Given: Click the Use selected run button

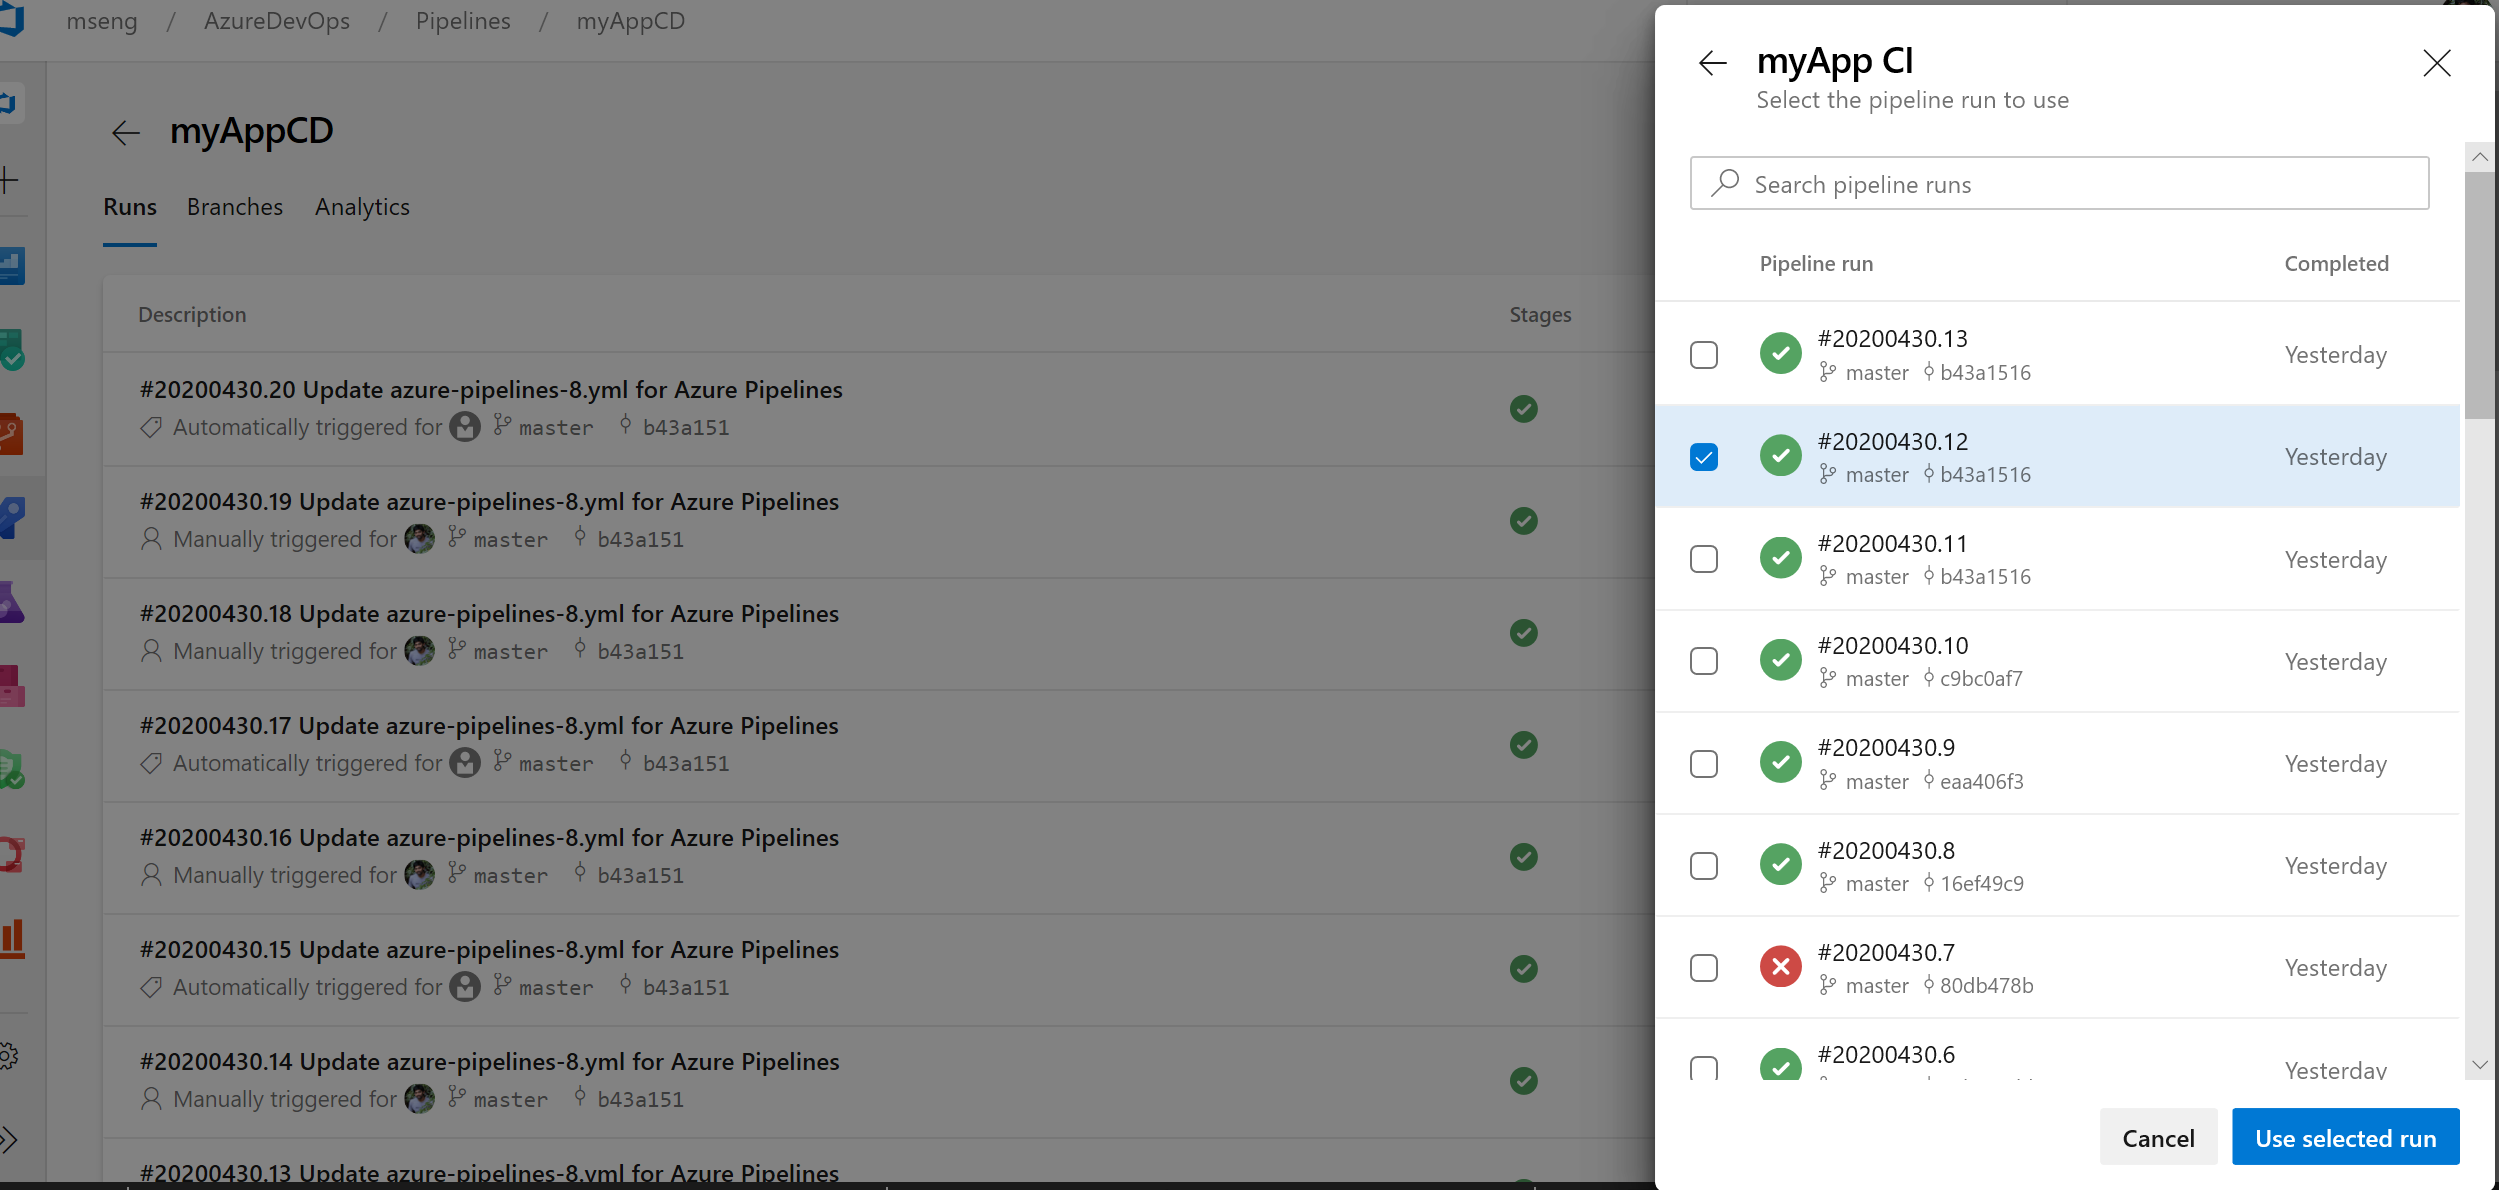Looking at the screenshot, I should [x=2346, y=1136].
